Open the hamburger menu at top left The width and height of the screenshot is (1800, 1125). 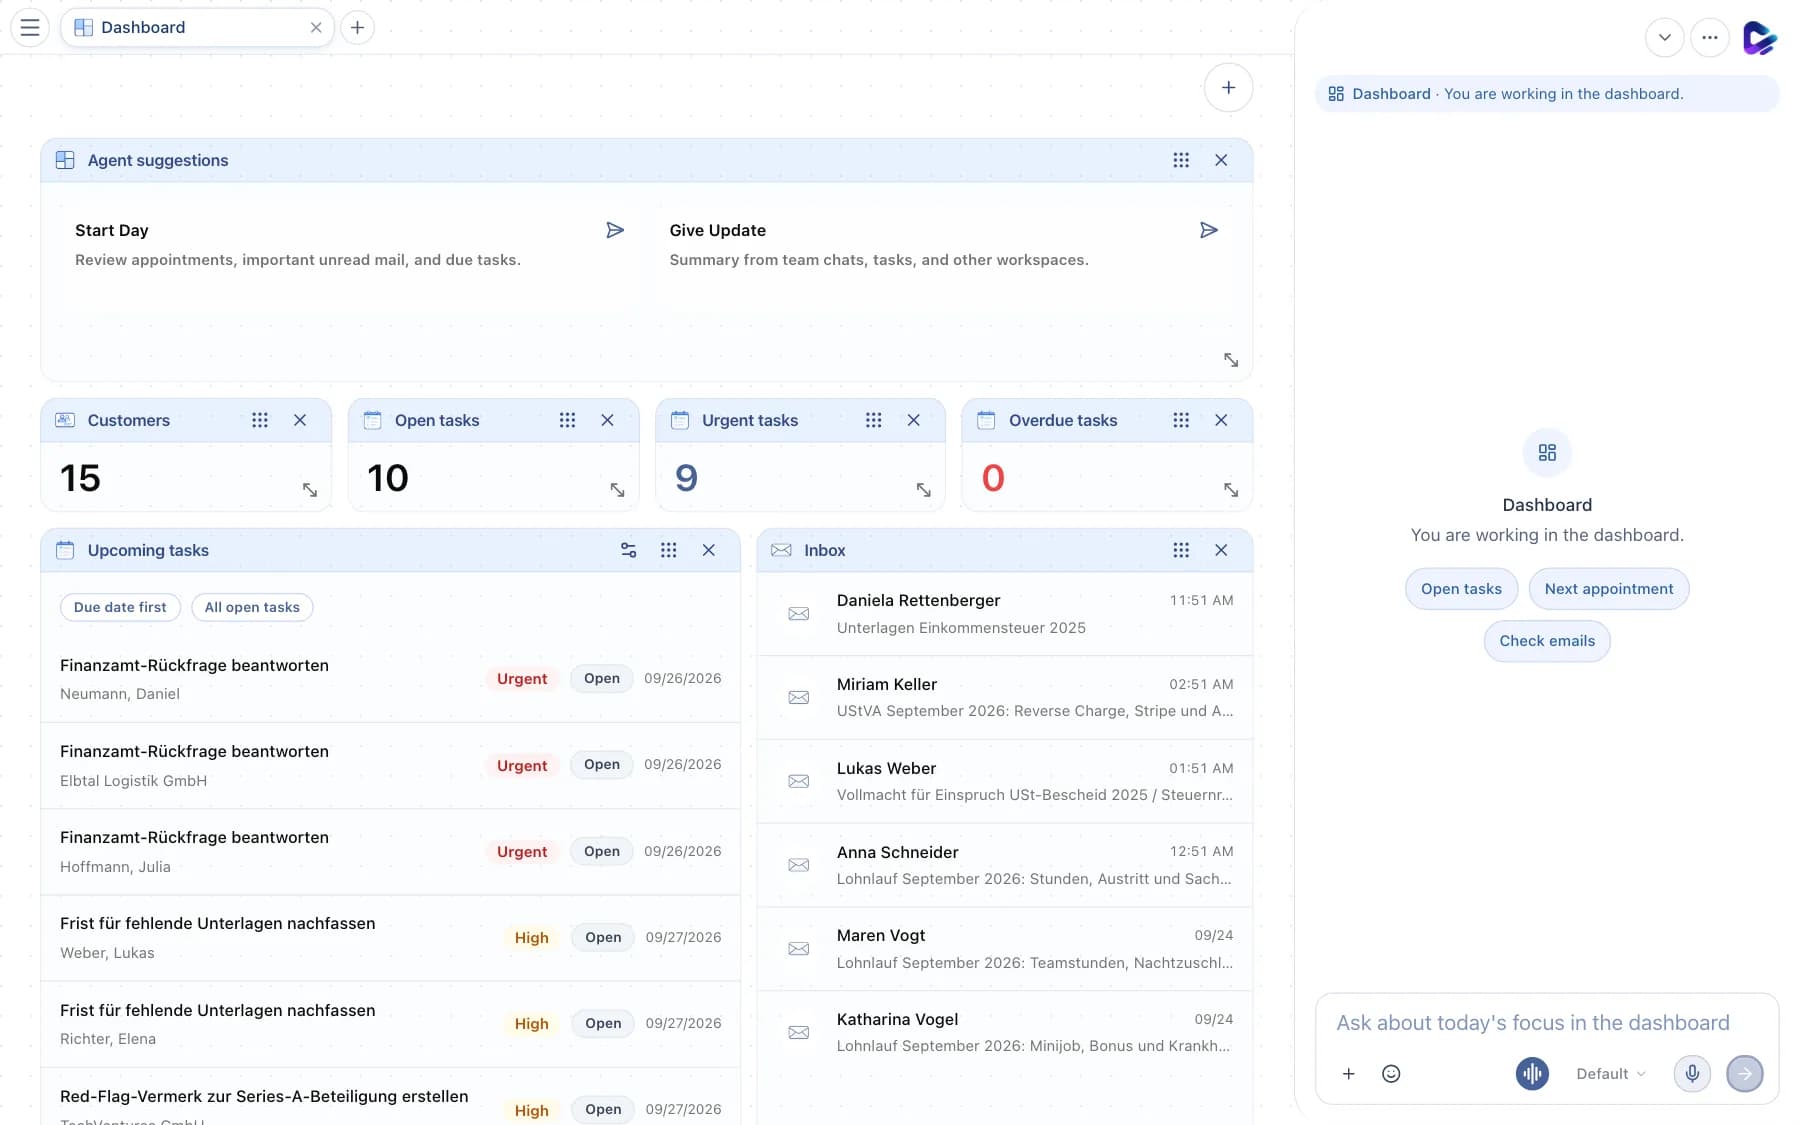30,27
